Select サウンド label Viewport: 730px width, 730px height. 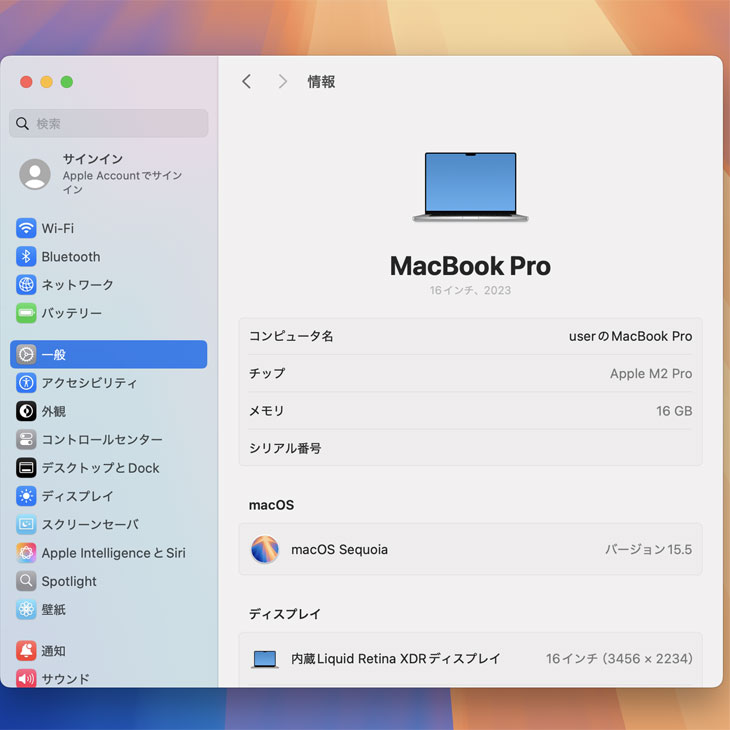coord(66,679)
